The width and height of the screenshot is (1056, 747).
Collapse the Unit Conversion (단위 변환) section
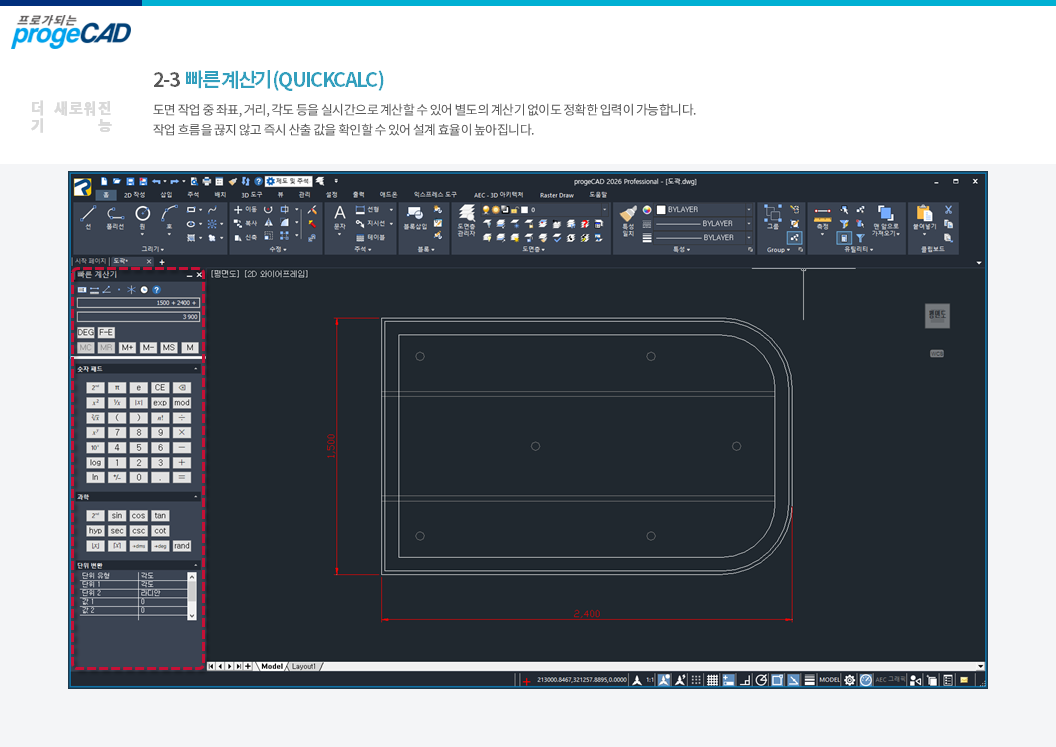(196, 565)
